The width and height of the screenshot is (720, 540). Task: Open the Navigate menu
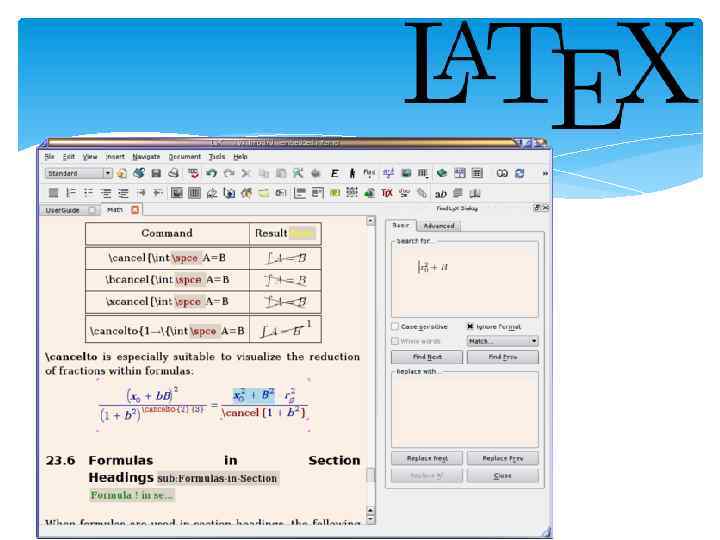tap(146, 157)
